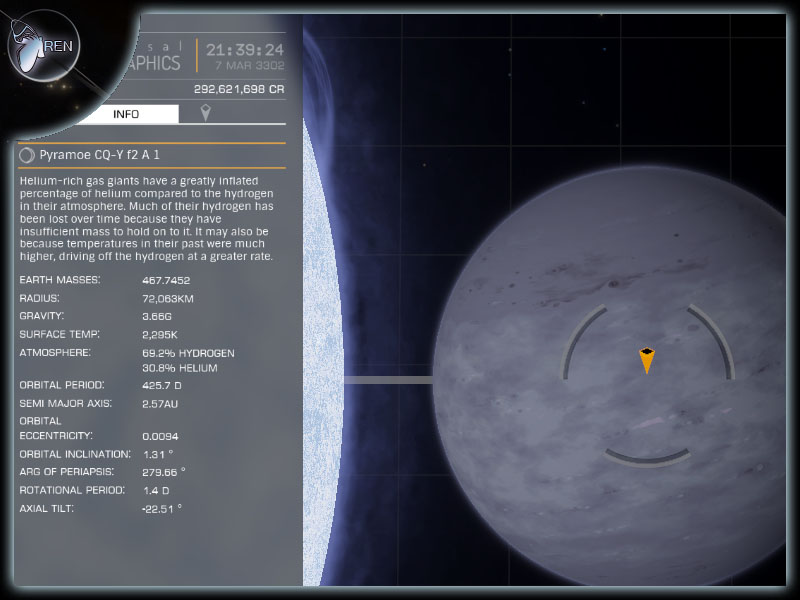
Task: Click the radius value 72,063KM
Action: (x=168, y=299)
